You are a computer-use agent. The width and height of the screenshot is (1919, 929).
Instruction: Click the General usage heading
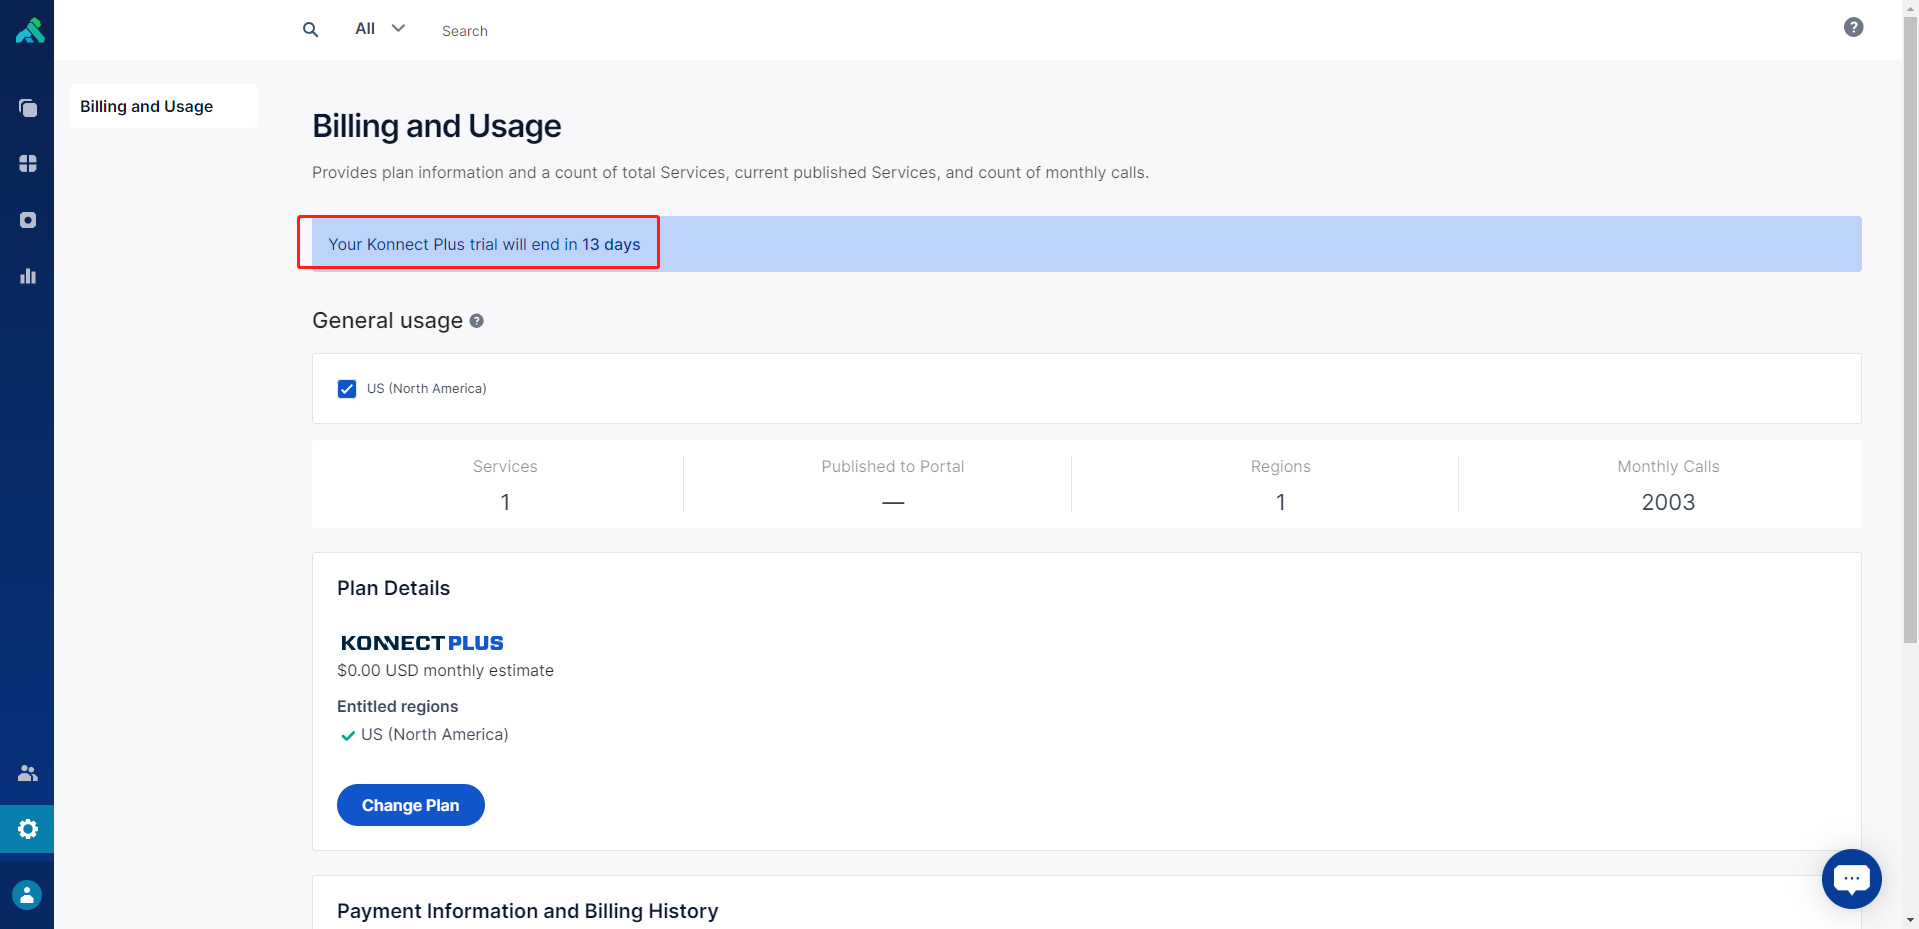pos(388,320)
